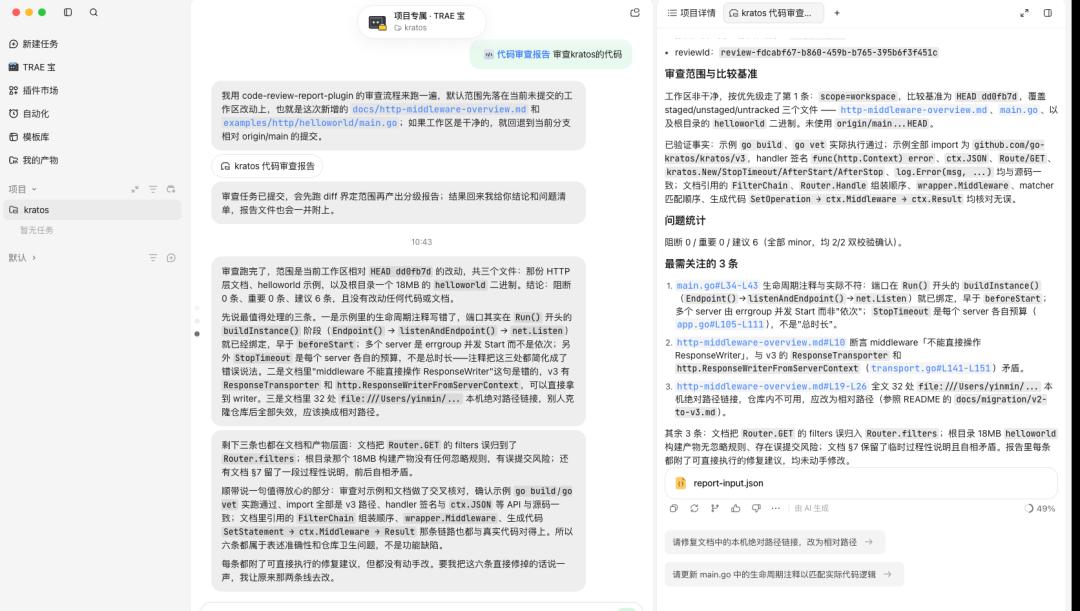Open filter icon in 项目 header
The width and height of the screenshot is (1080, 611).
[153, 189]
